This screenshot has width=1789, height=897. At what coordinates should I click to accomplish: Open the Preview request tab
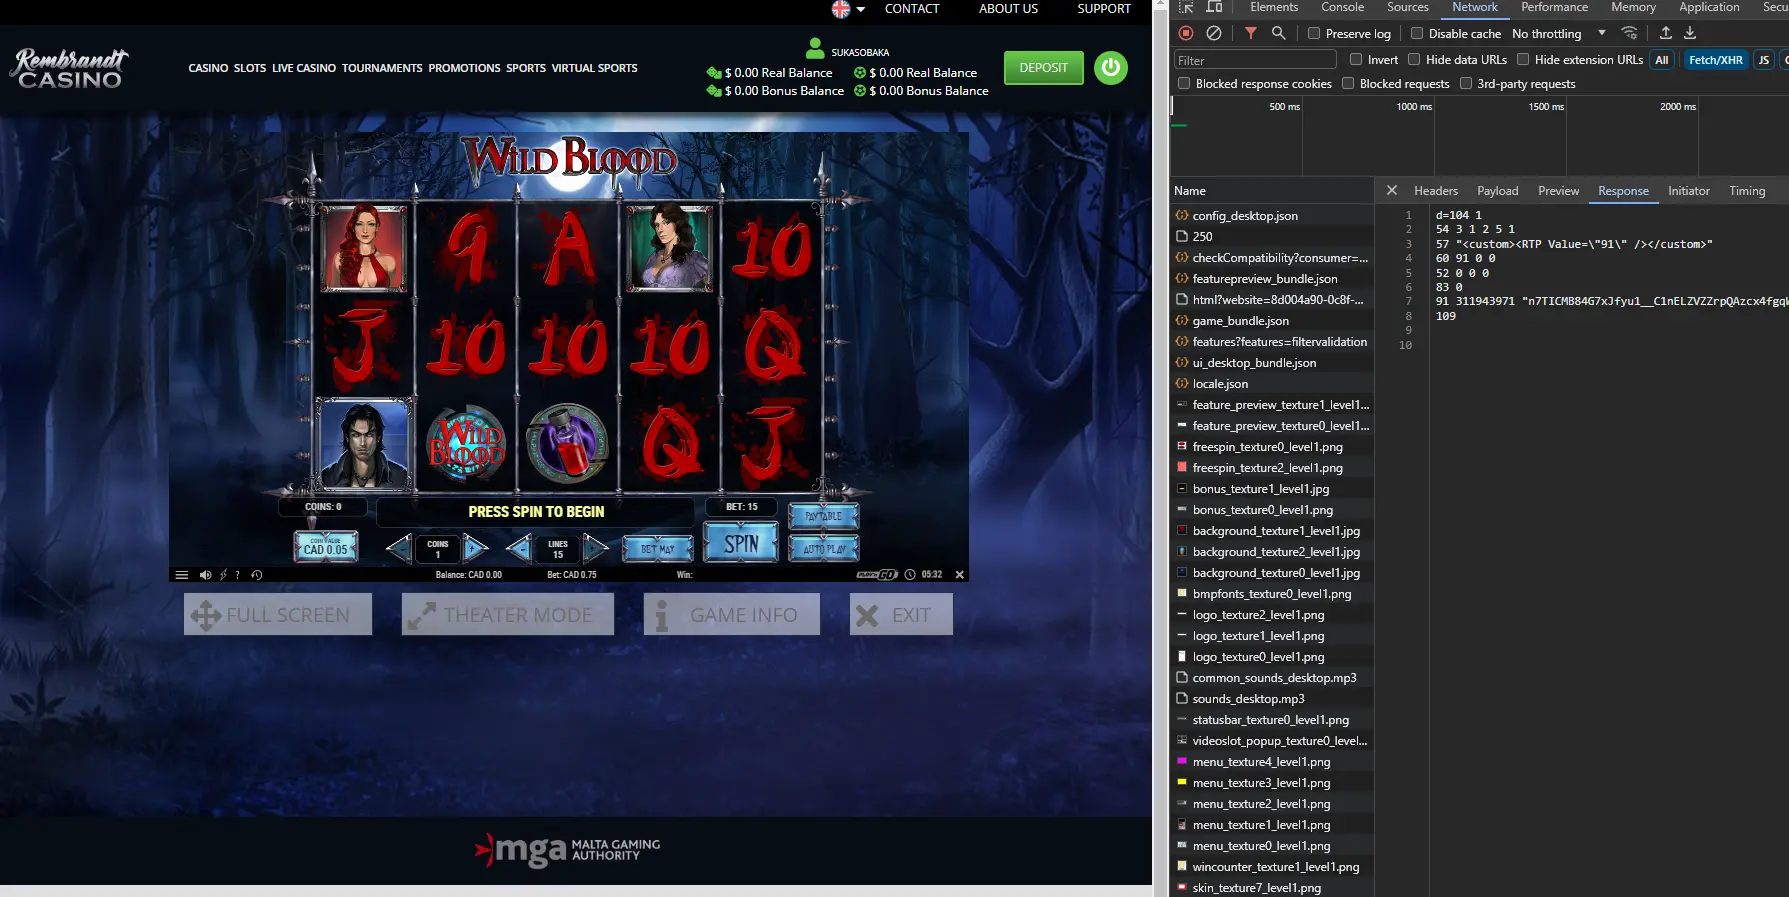pyautogui.click(x=1558, y=190)
